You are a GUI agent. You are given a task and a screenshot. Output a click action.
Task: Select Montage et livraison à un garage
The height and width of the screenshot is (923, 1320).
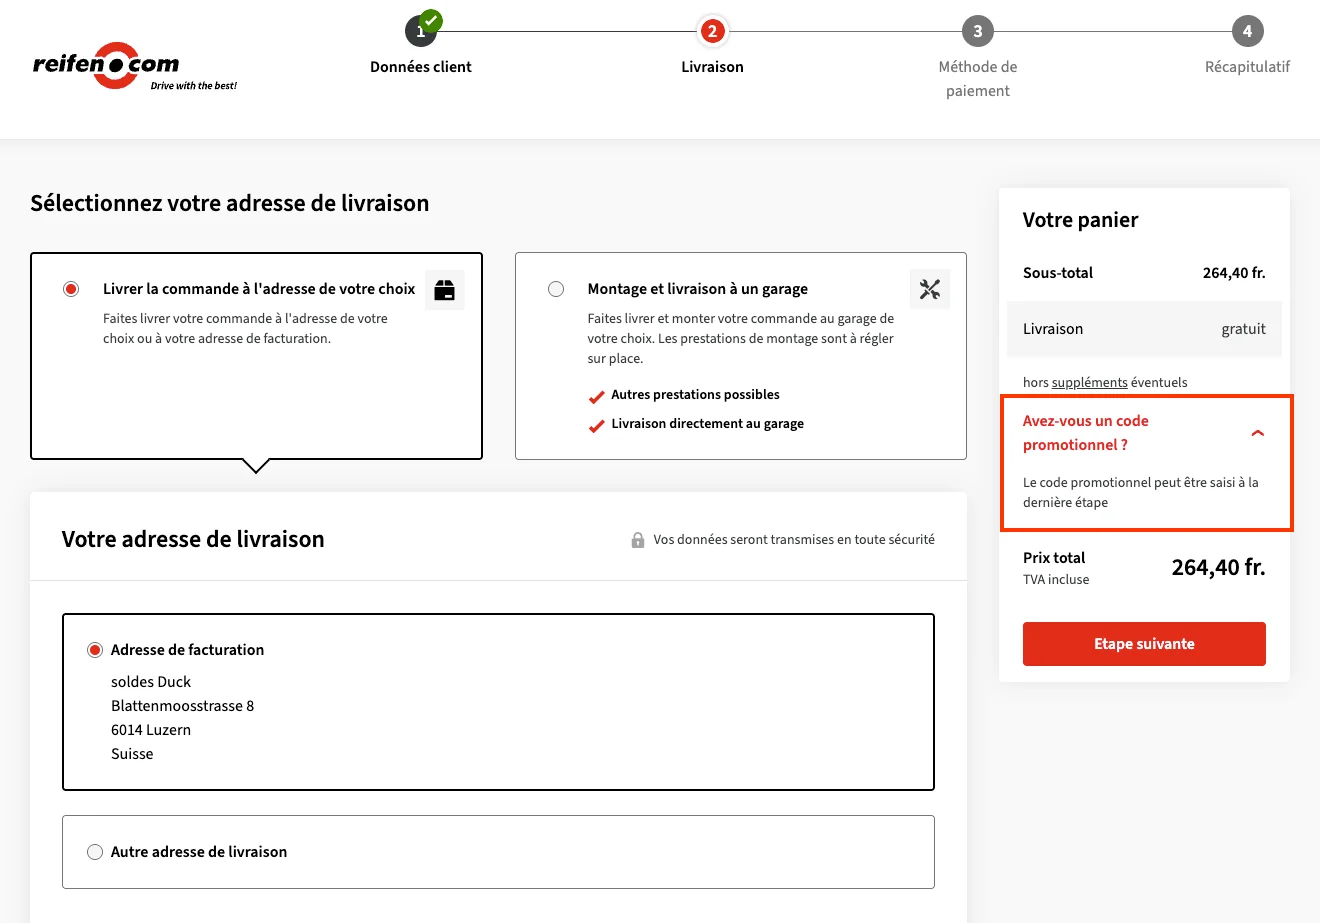pos(556,288)
